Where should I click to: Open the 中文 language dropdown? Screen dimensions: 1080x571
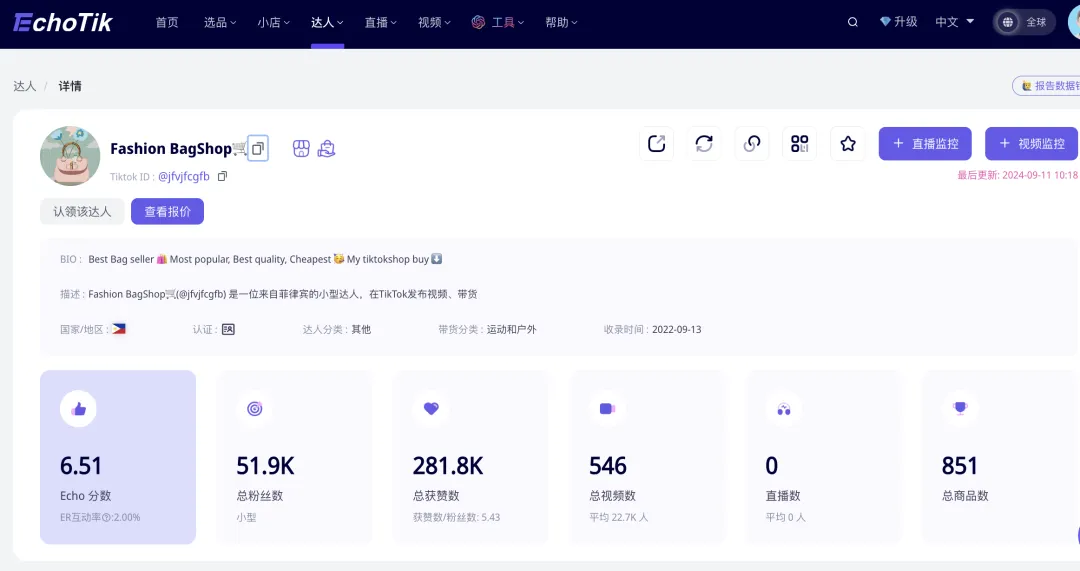pos(954,22)
